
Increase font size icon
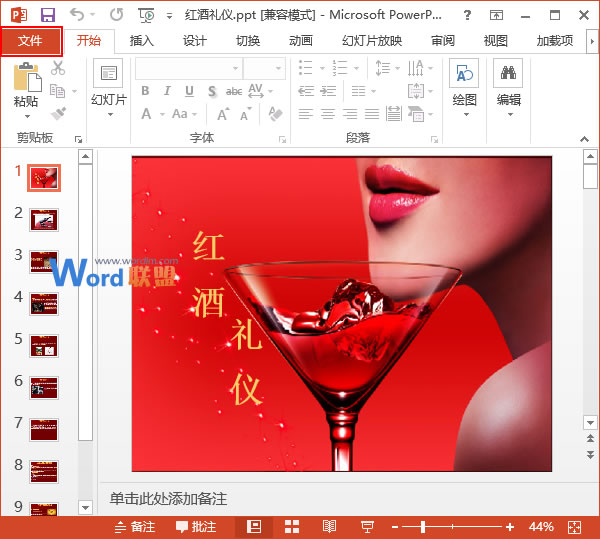223,114
